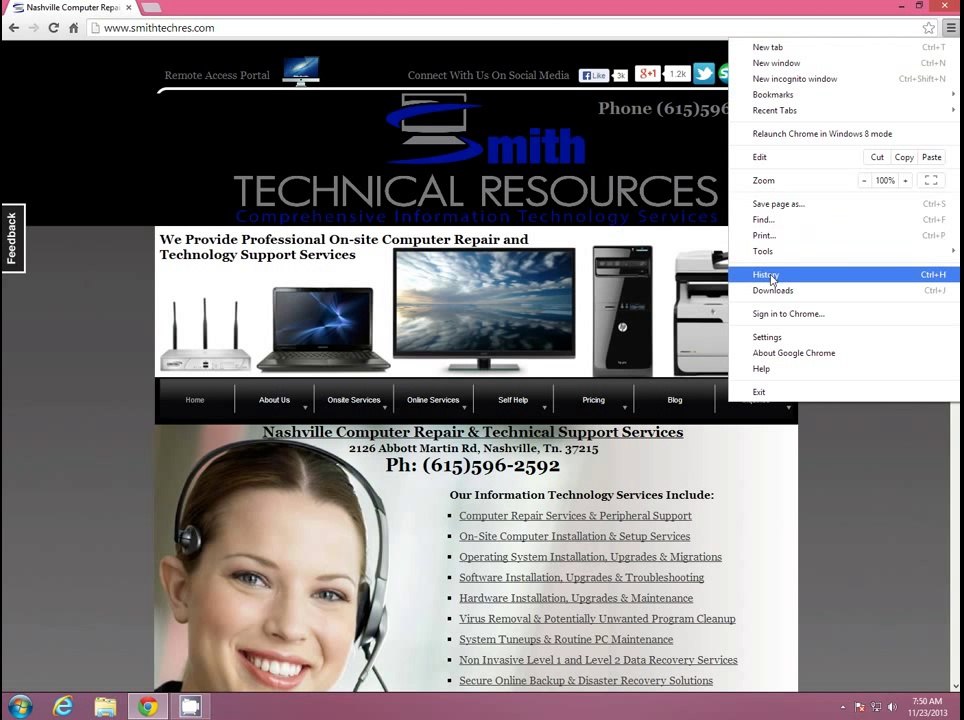The height and width of the screenshot is (720, 964).
Task: Choose Exit from the Chrome menu
Action: click(x=844, y=392)
